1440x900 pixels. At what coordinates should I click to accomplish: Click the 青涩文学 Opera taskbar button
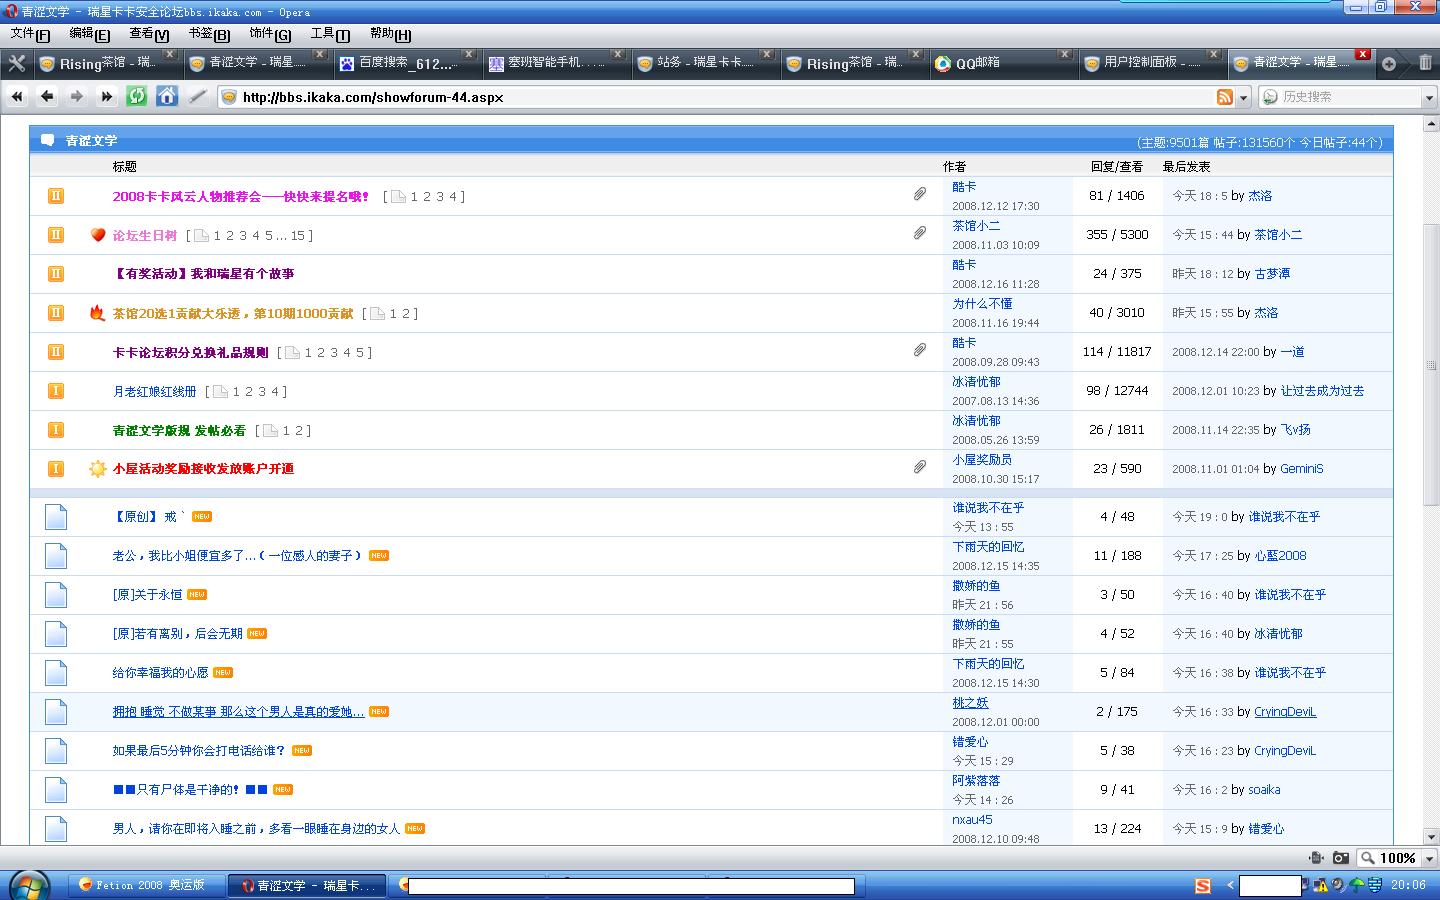click(x=309, y=885)
